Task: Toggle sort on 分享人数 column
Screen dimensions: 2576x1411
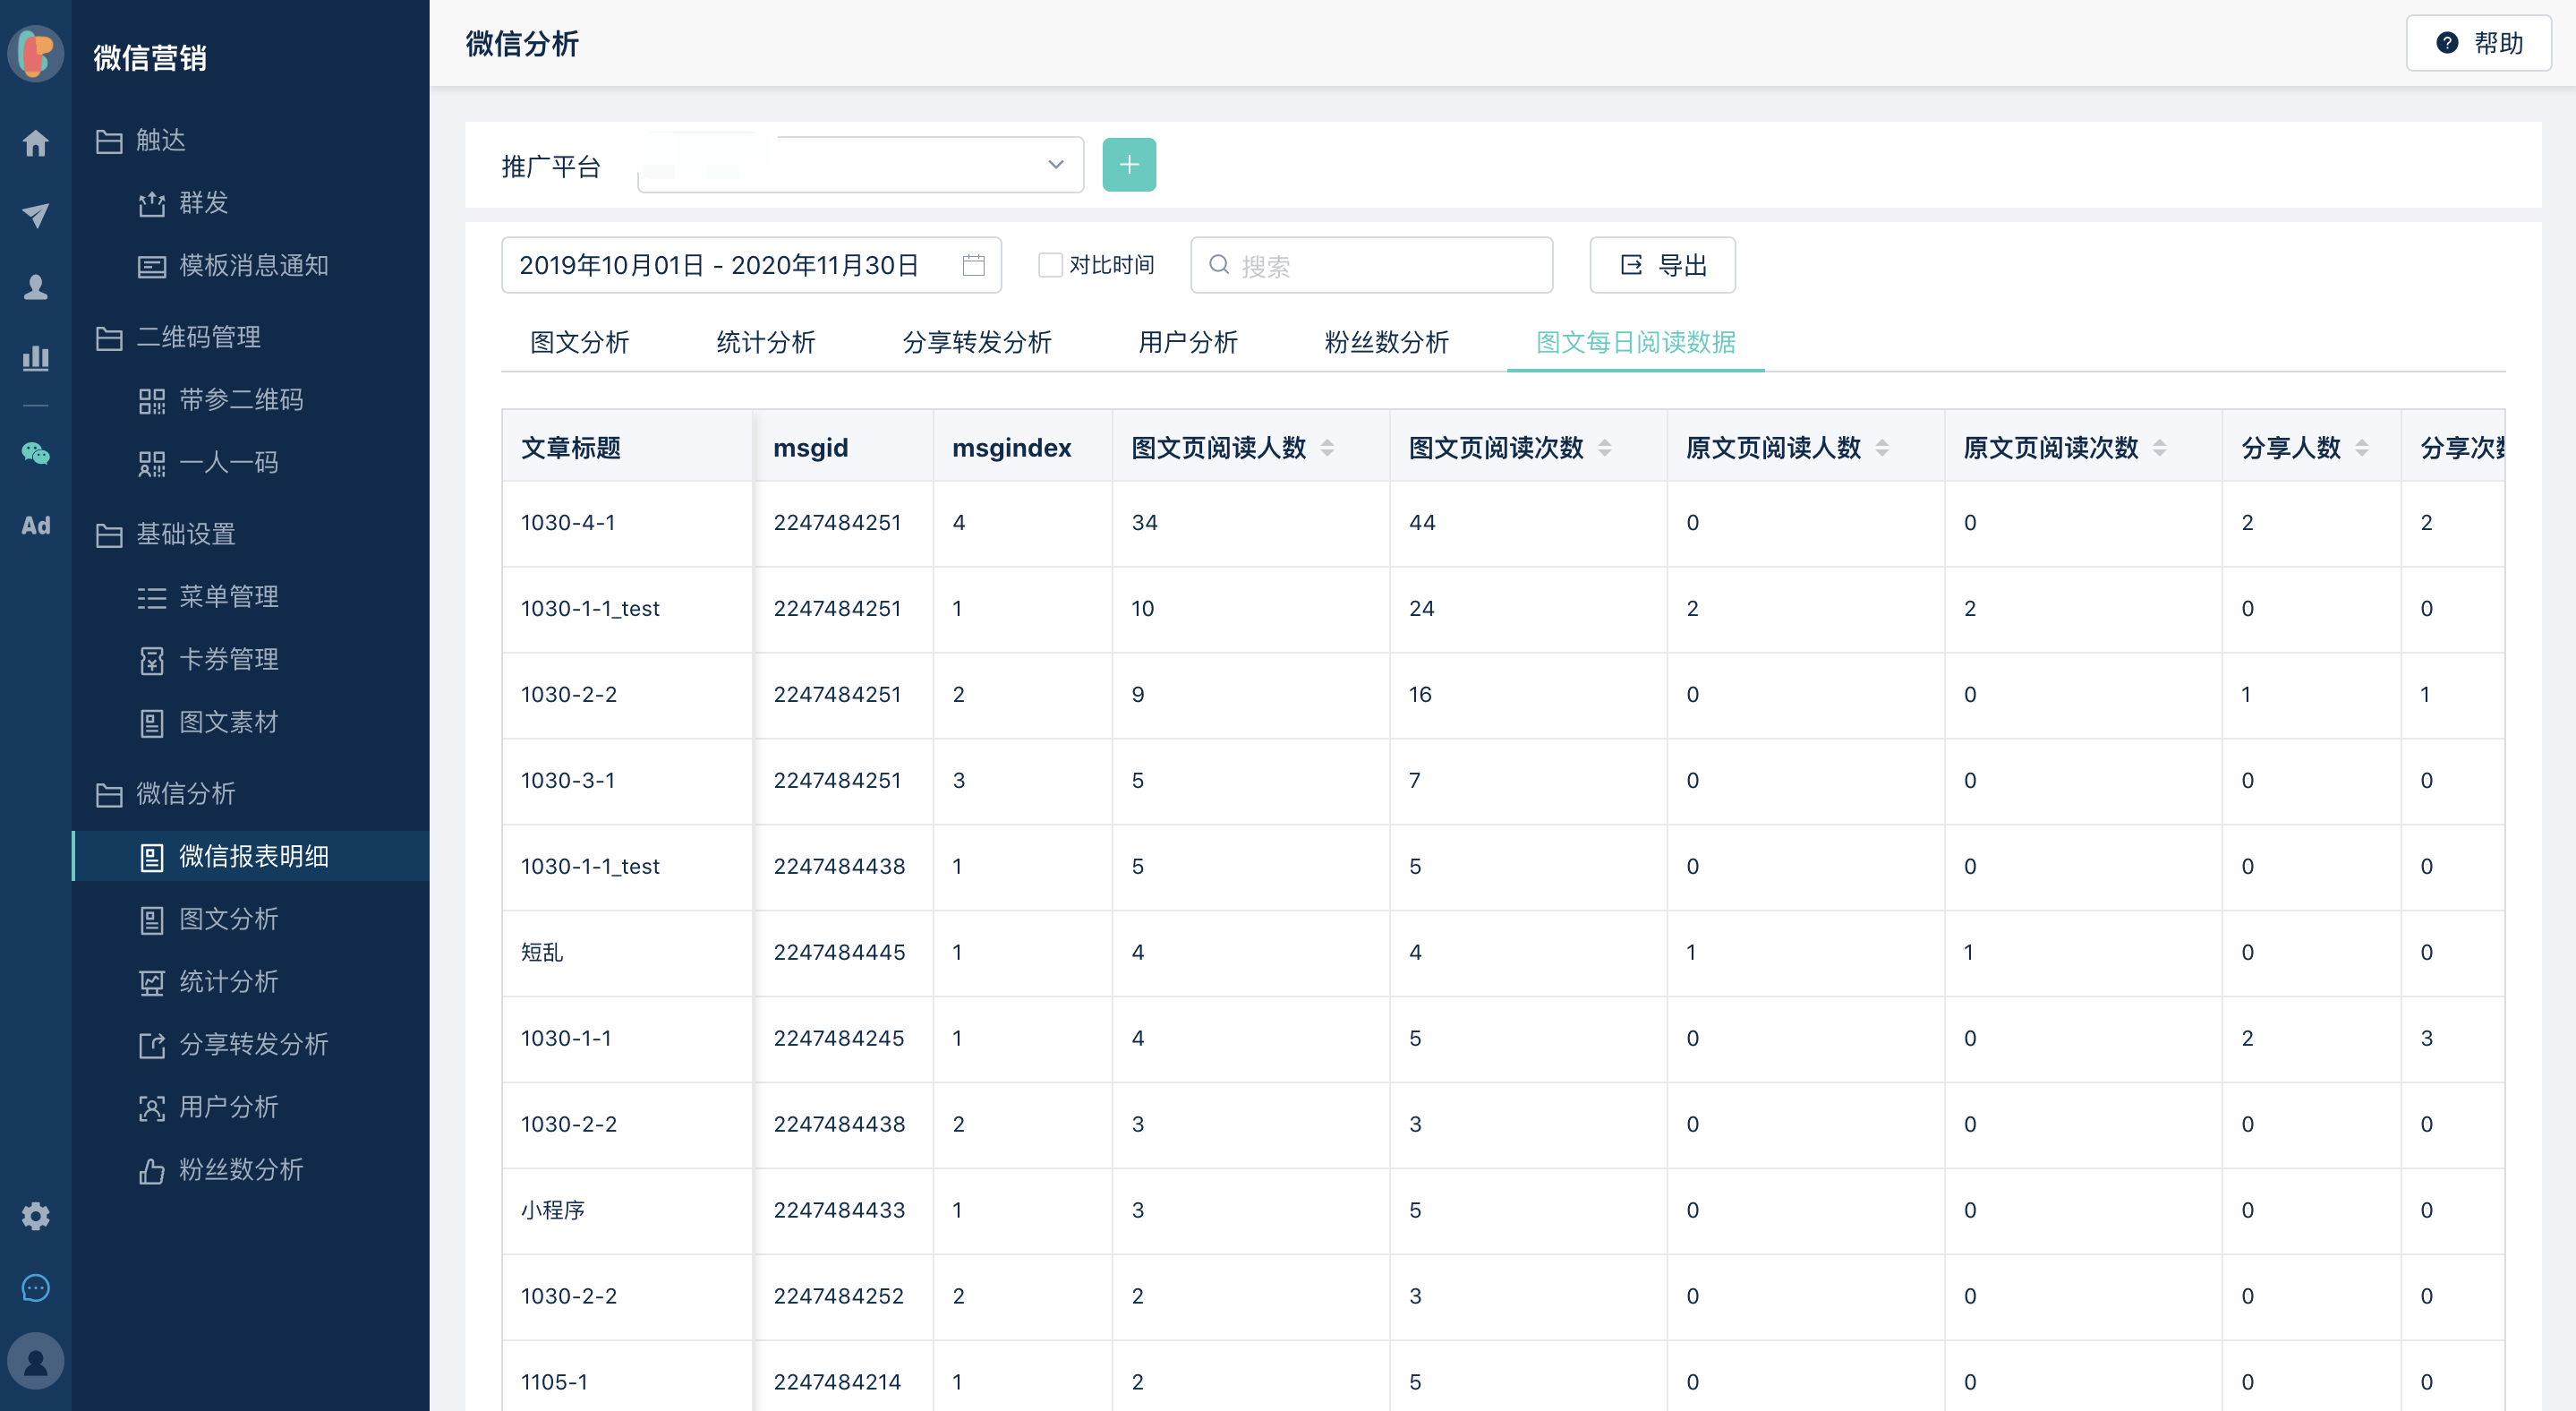Action: click(2361, 448)
